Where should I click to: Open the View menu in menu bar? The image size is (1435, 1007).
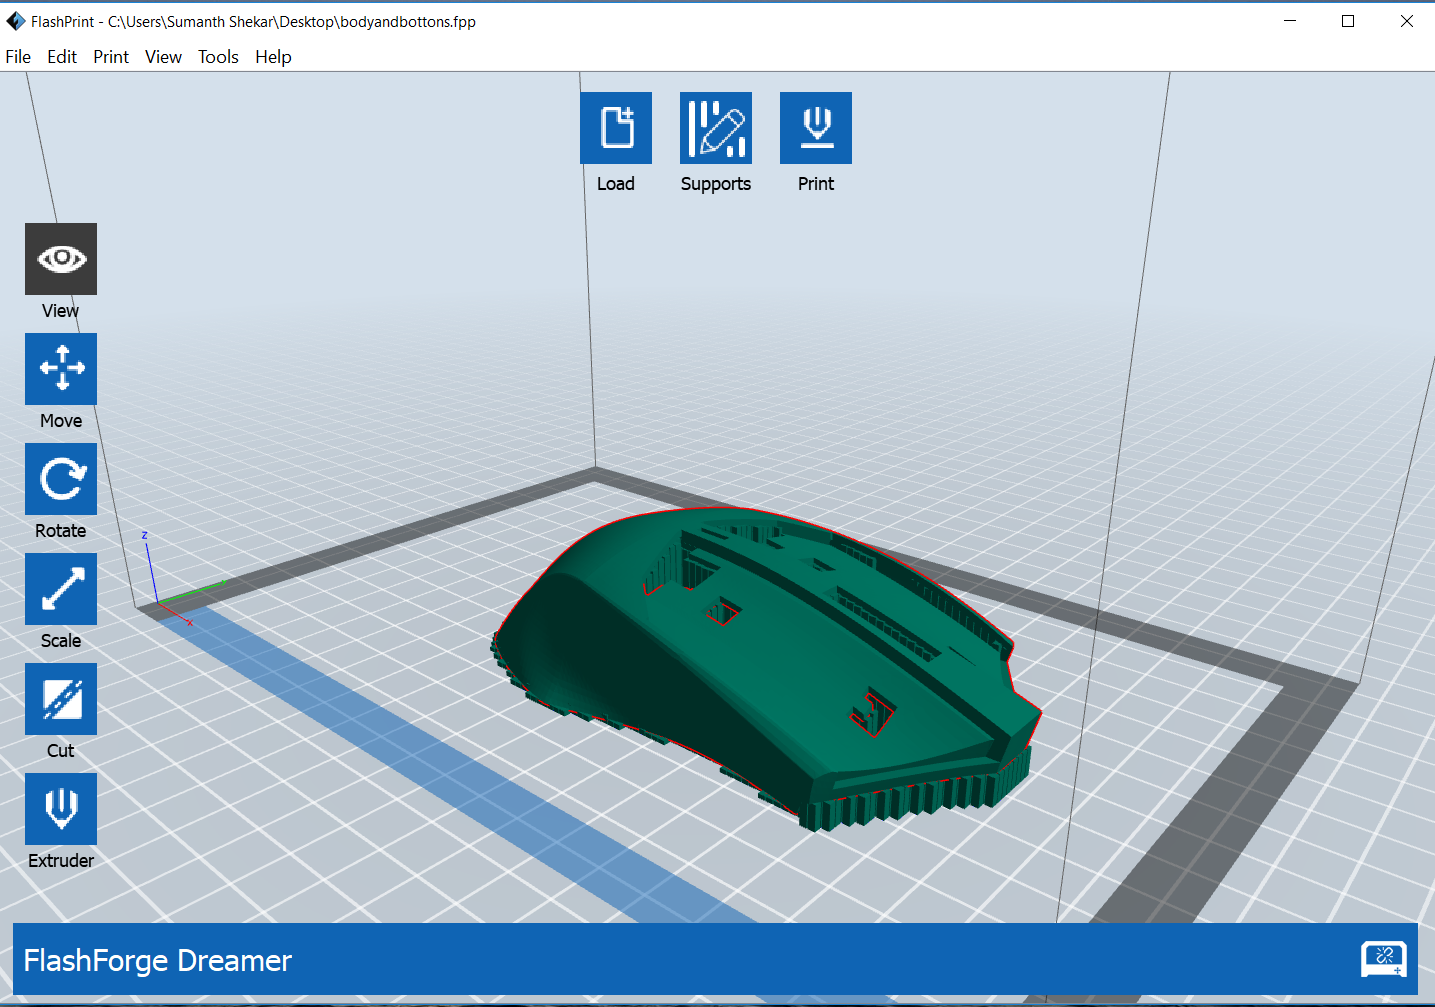[163, 57]
